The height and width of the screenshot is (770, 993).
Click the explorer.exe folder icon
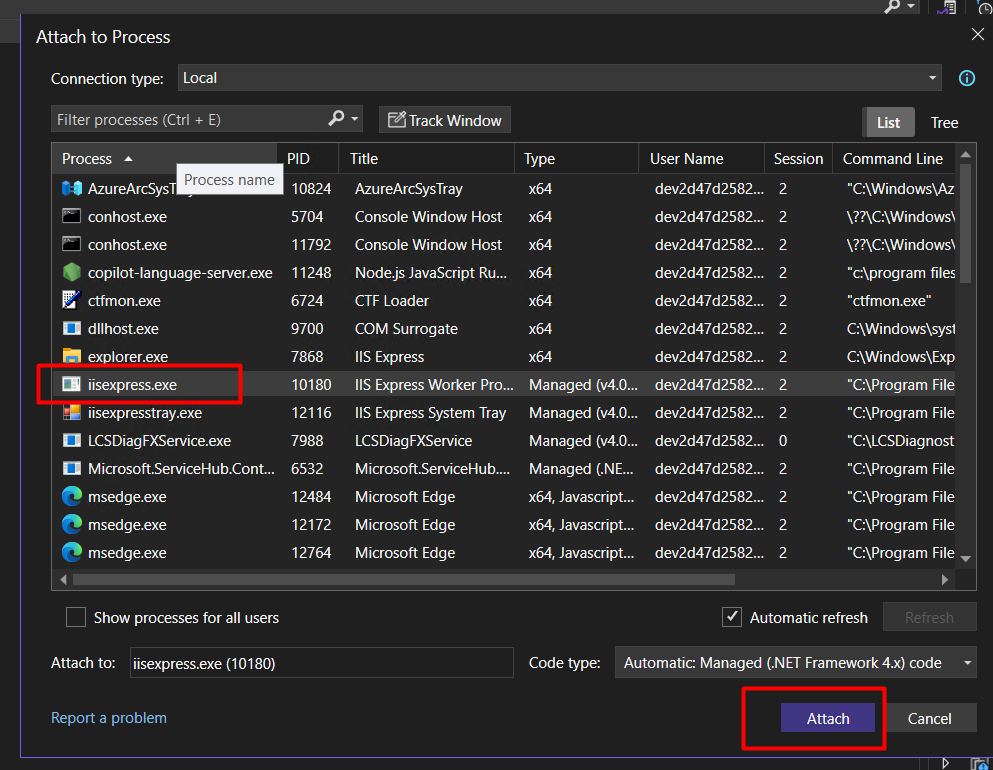pos(71,357)
